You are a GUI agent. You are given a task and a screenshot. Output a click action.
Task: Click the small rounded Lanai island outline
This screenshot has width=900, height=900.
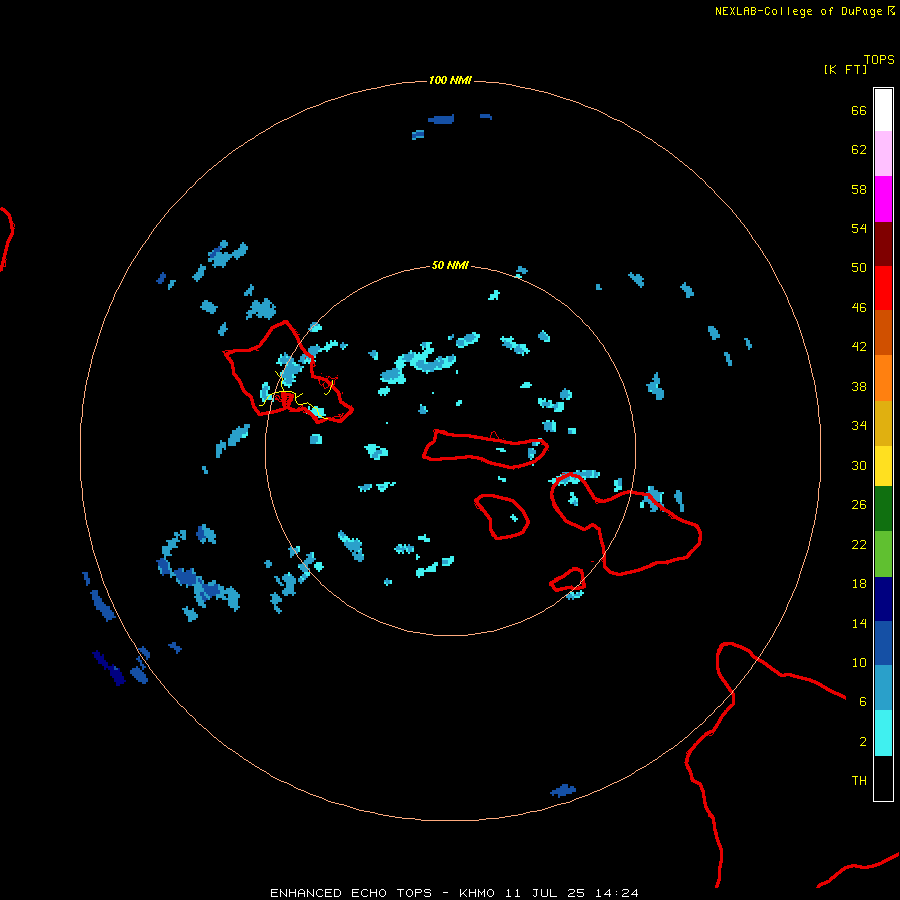(502, 517)
